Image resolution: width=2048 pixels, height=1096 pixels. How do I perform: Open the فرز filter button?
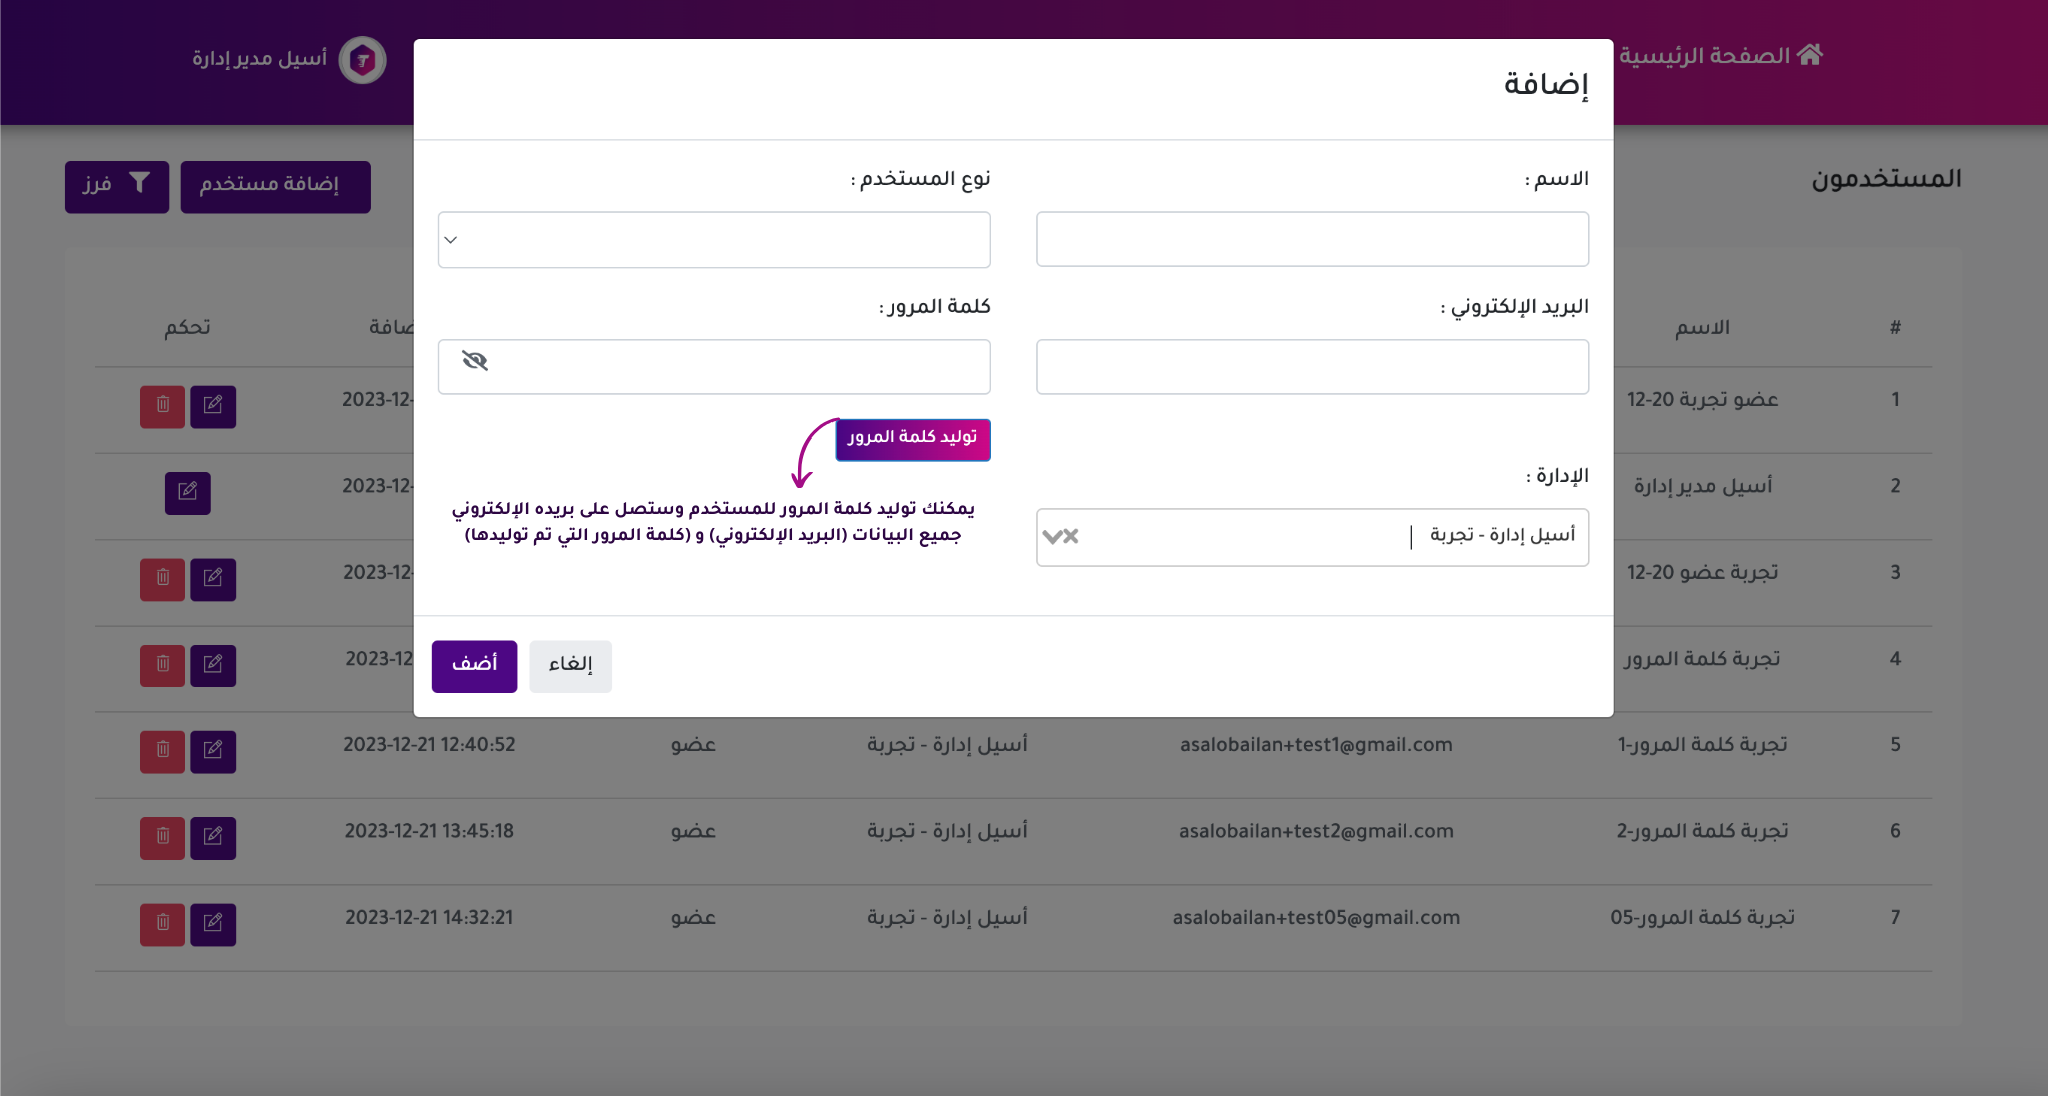click(x=116, y=186)
